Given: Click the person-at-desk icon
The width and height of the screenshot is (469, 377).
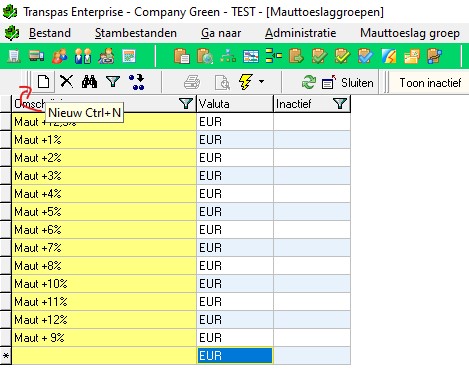Looking at the screenshot, I should point(106,56).
